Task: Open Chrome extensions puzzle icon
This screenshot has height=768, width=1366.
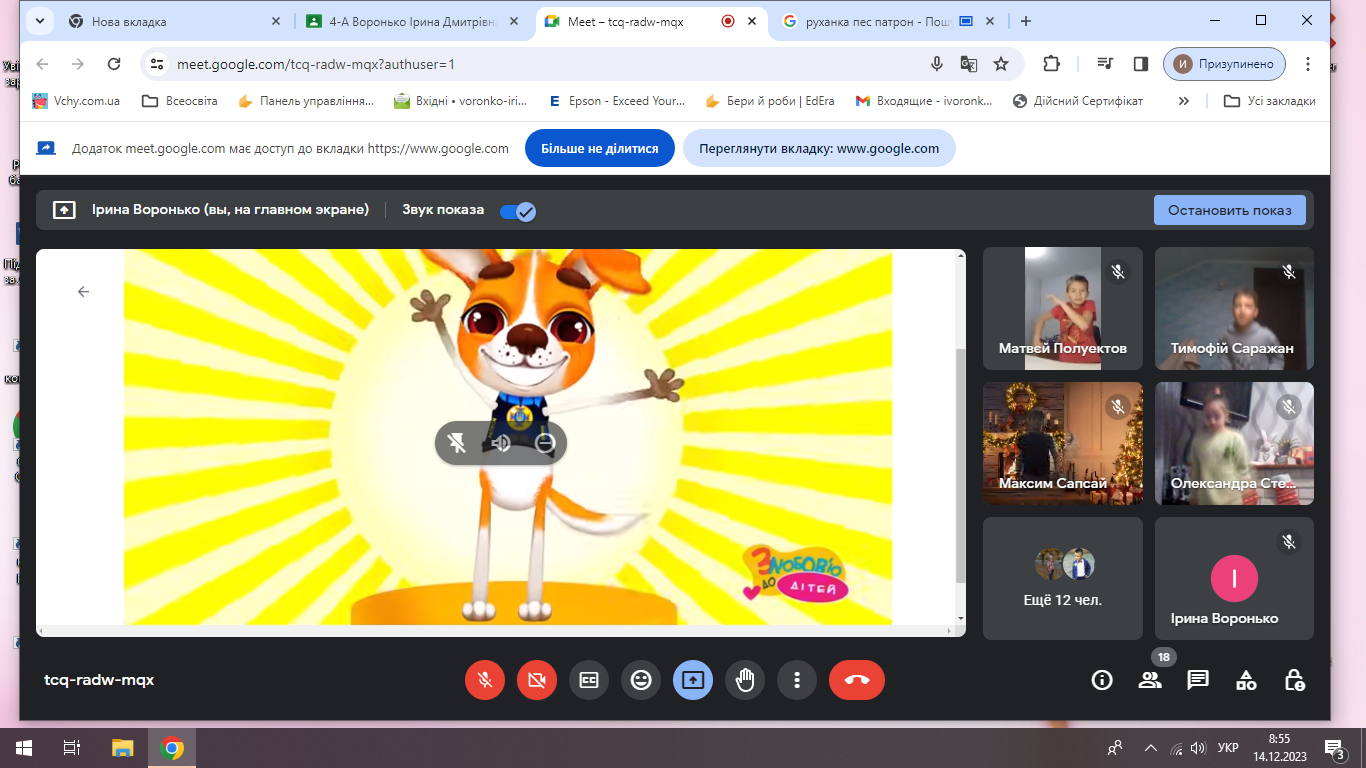Action: (1051, 64)
